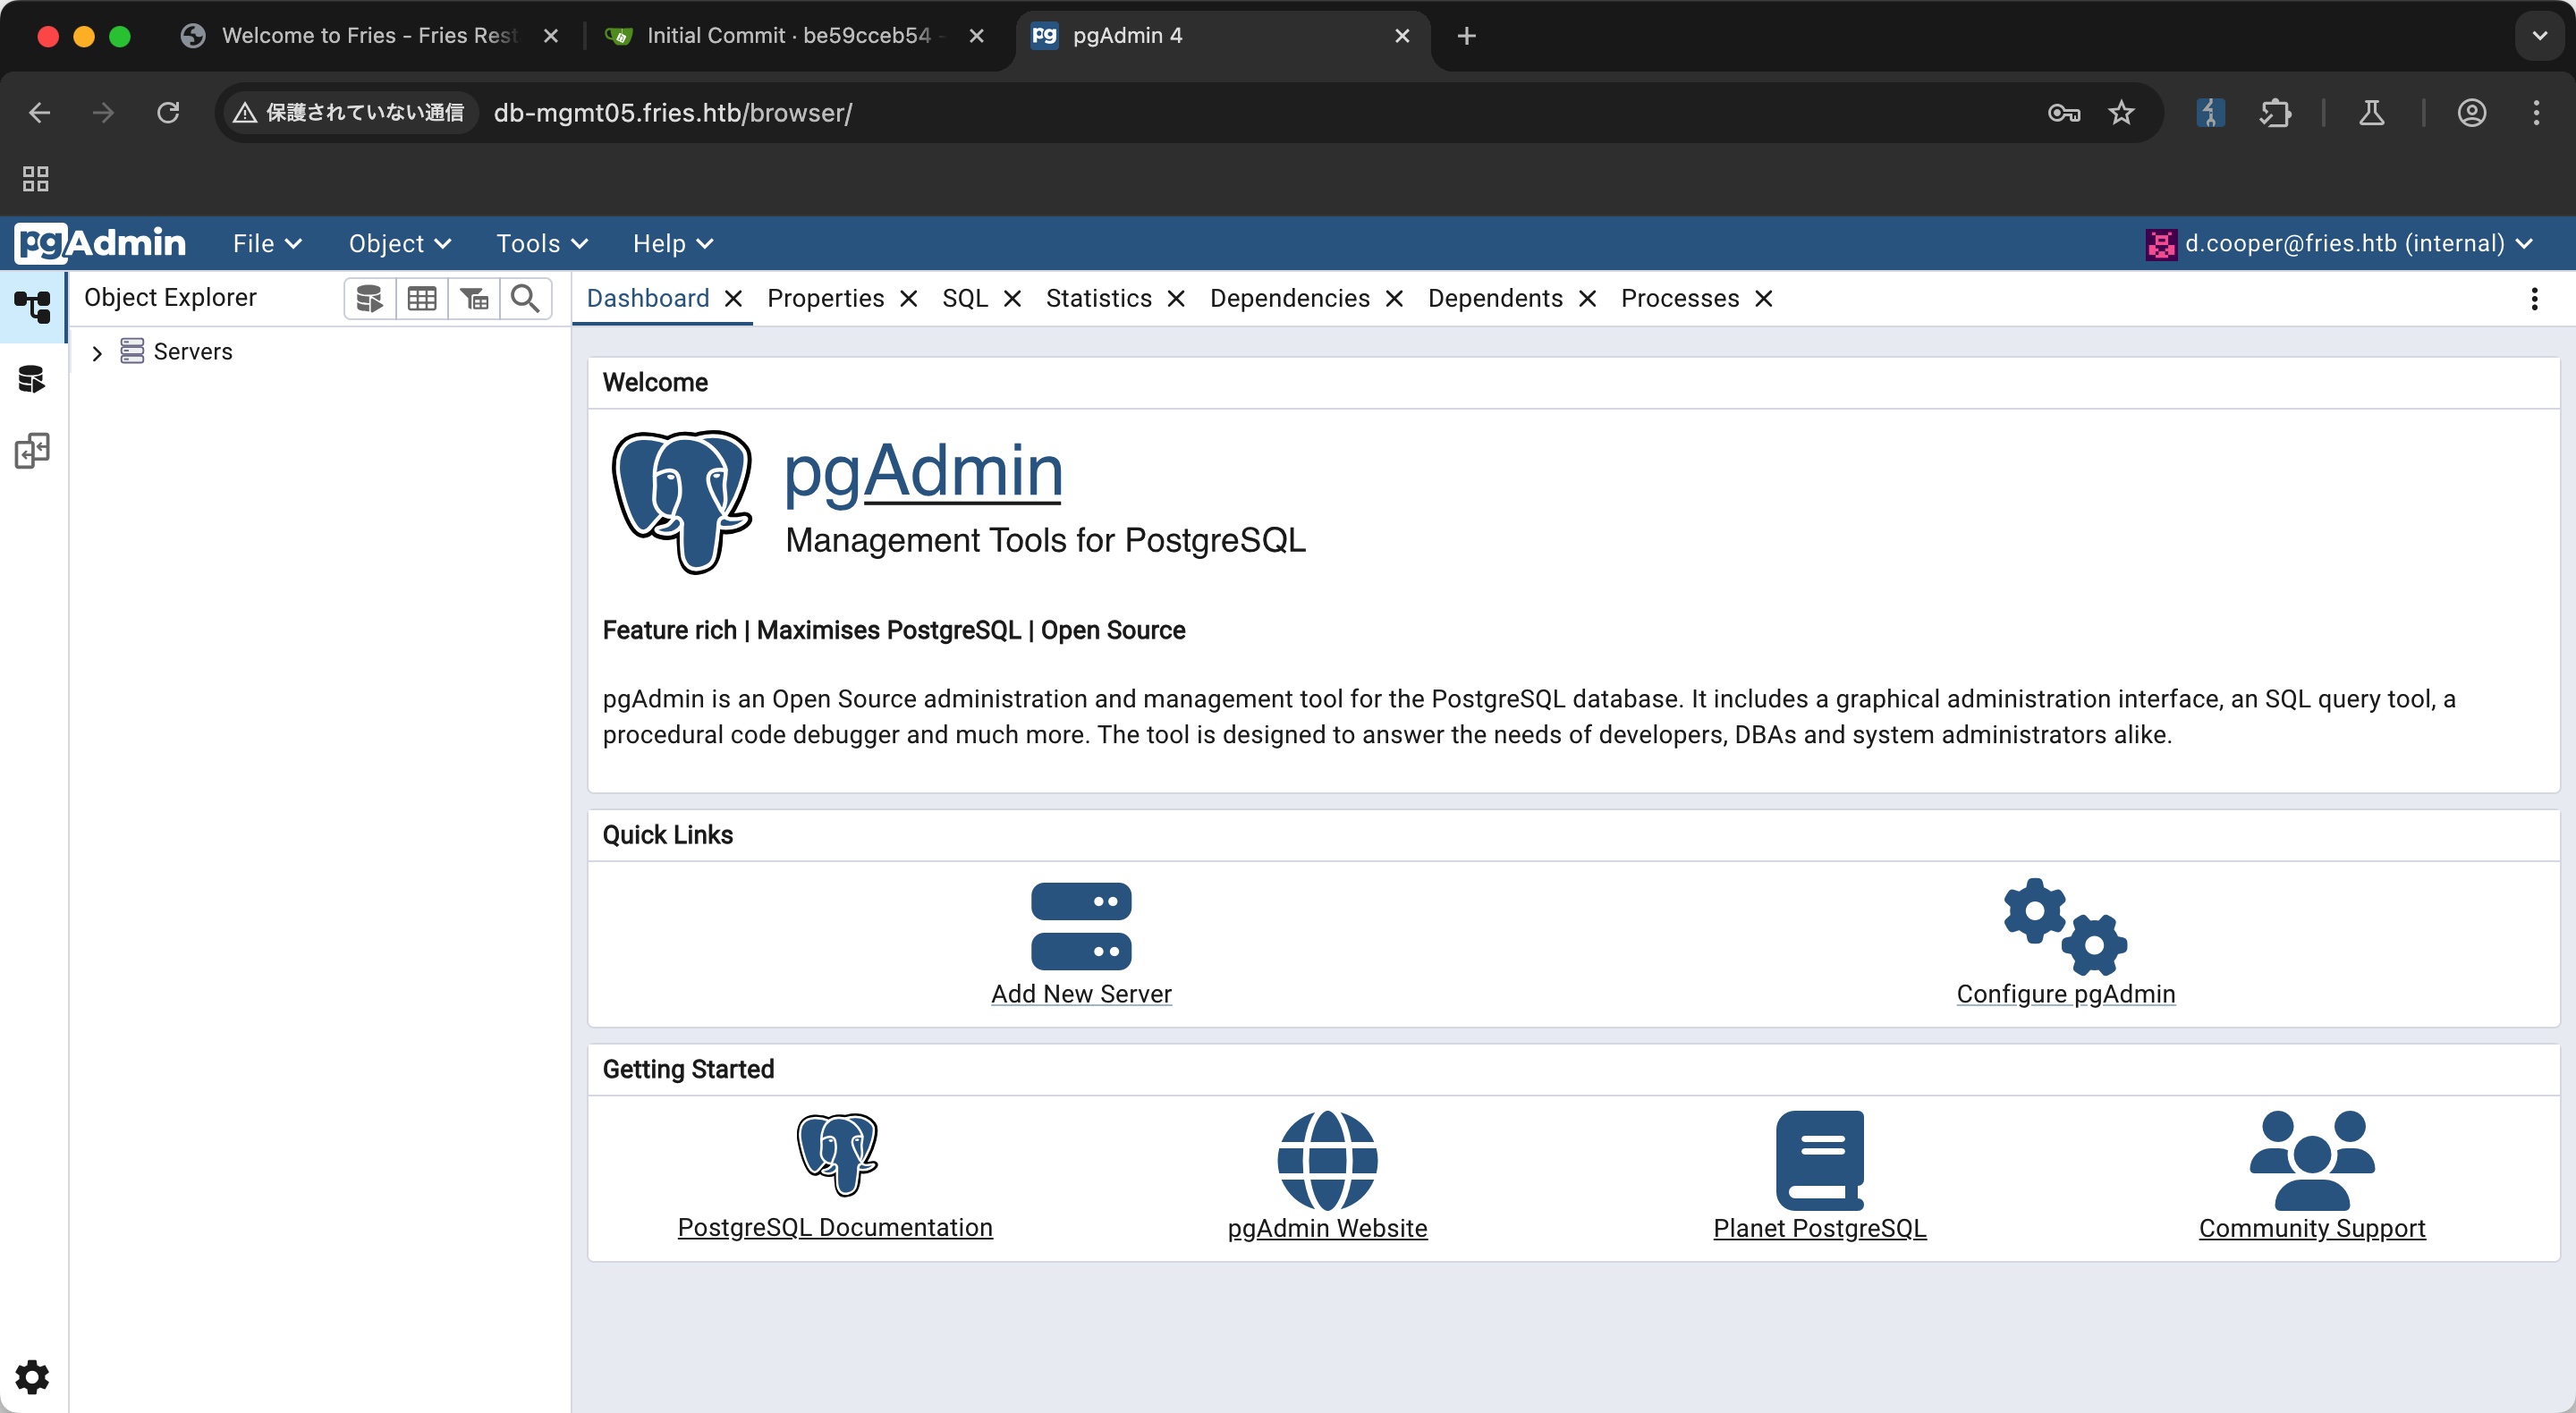This screenshot has height=1413, width=2576.
Task: Close the Dashboard tab
Action: pyautogui.click(x=733, y=299)
